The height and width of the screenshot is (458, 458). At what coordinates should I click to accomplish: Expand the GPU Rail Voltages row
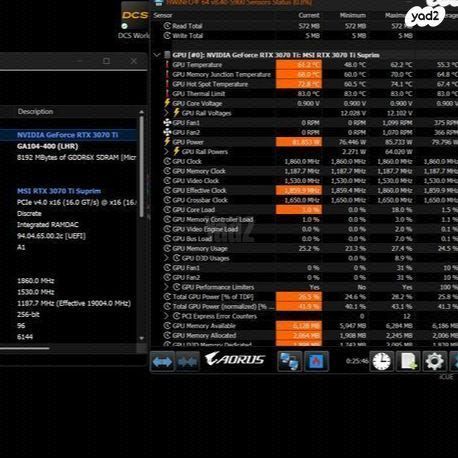(x=166, y=113)
